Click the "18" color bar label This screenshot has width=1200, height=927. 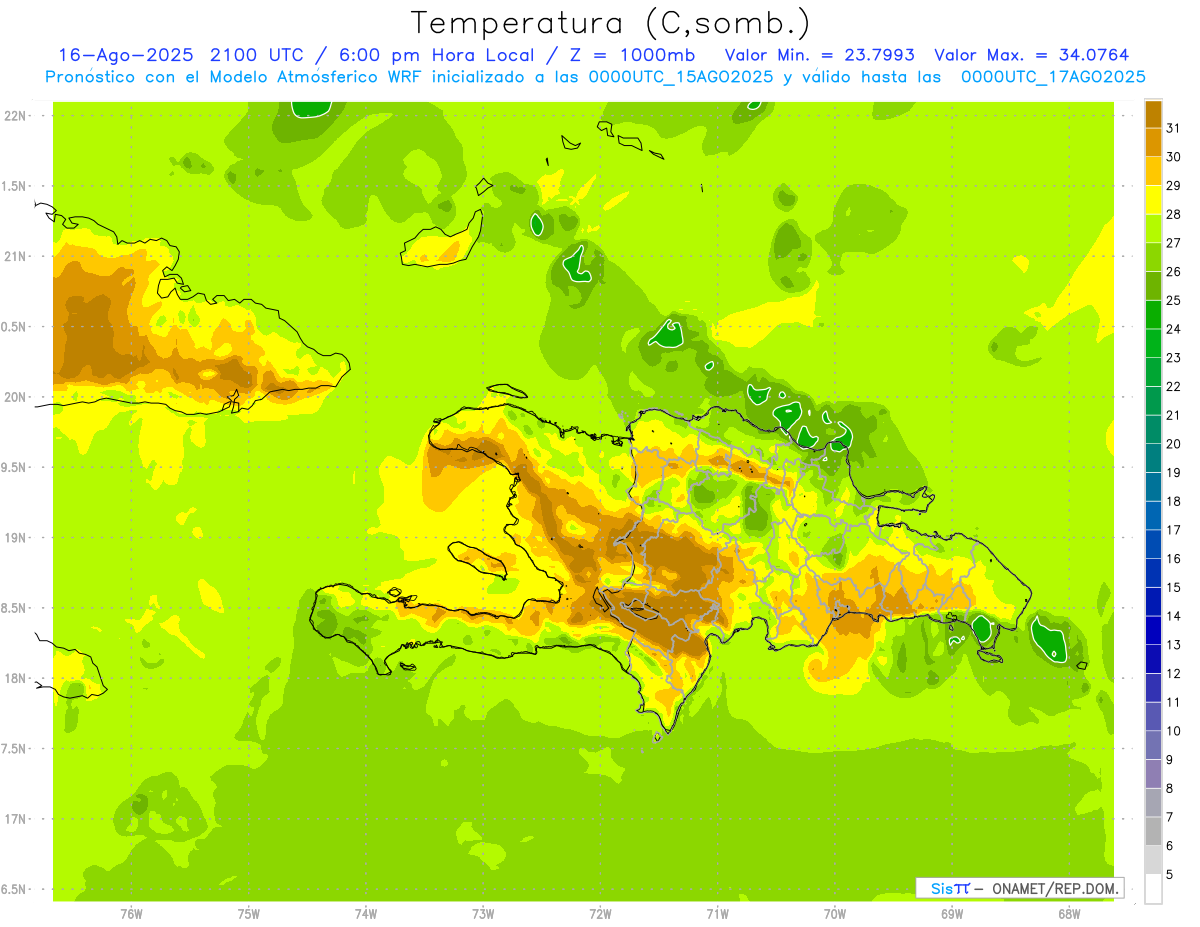click(x=1173, y=501)
